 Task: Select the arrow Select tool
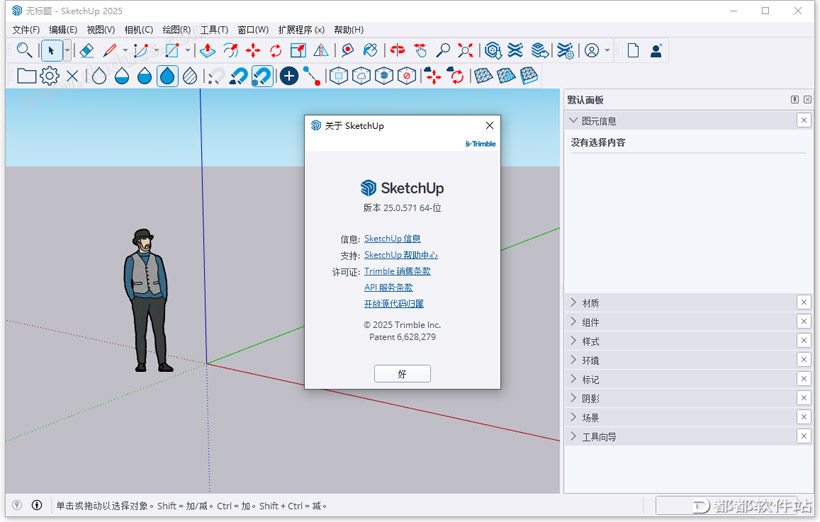pyautogui.click(x=51, y=51)
